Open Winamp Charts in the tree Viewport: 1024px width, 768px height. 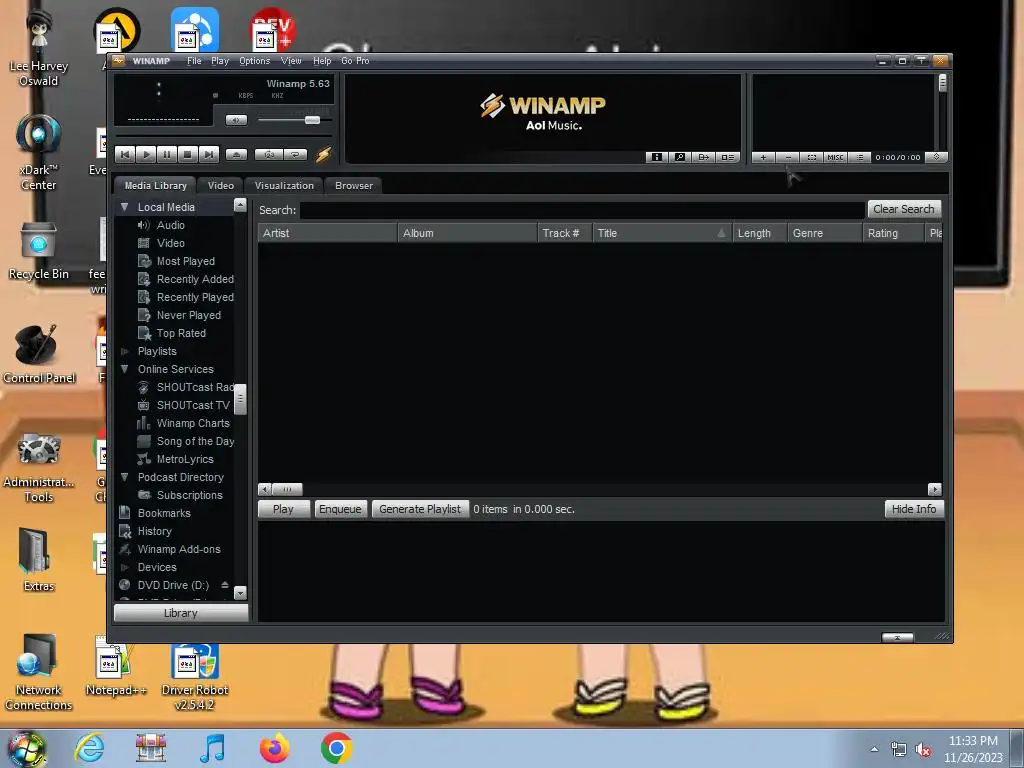click(193, 423)
